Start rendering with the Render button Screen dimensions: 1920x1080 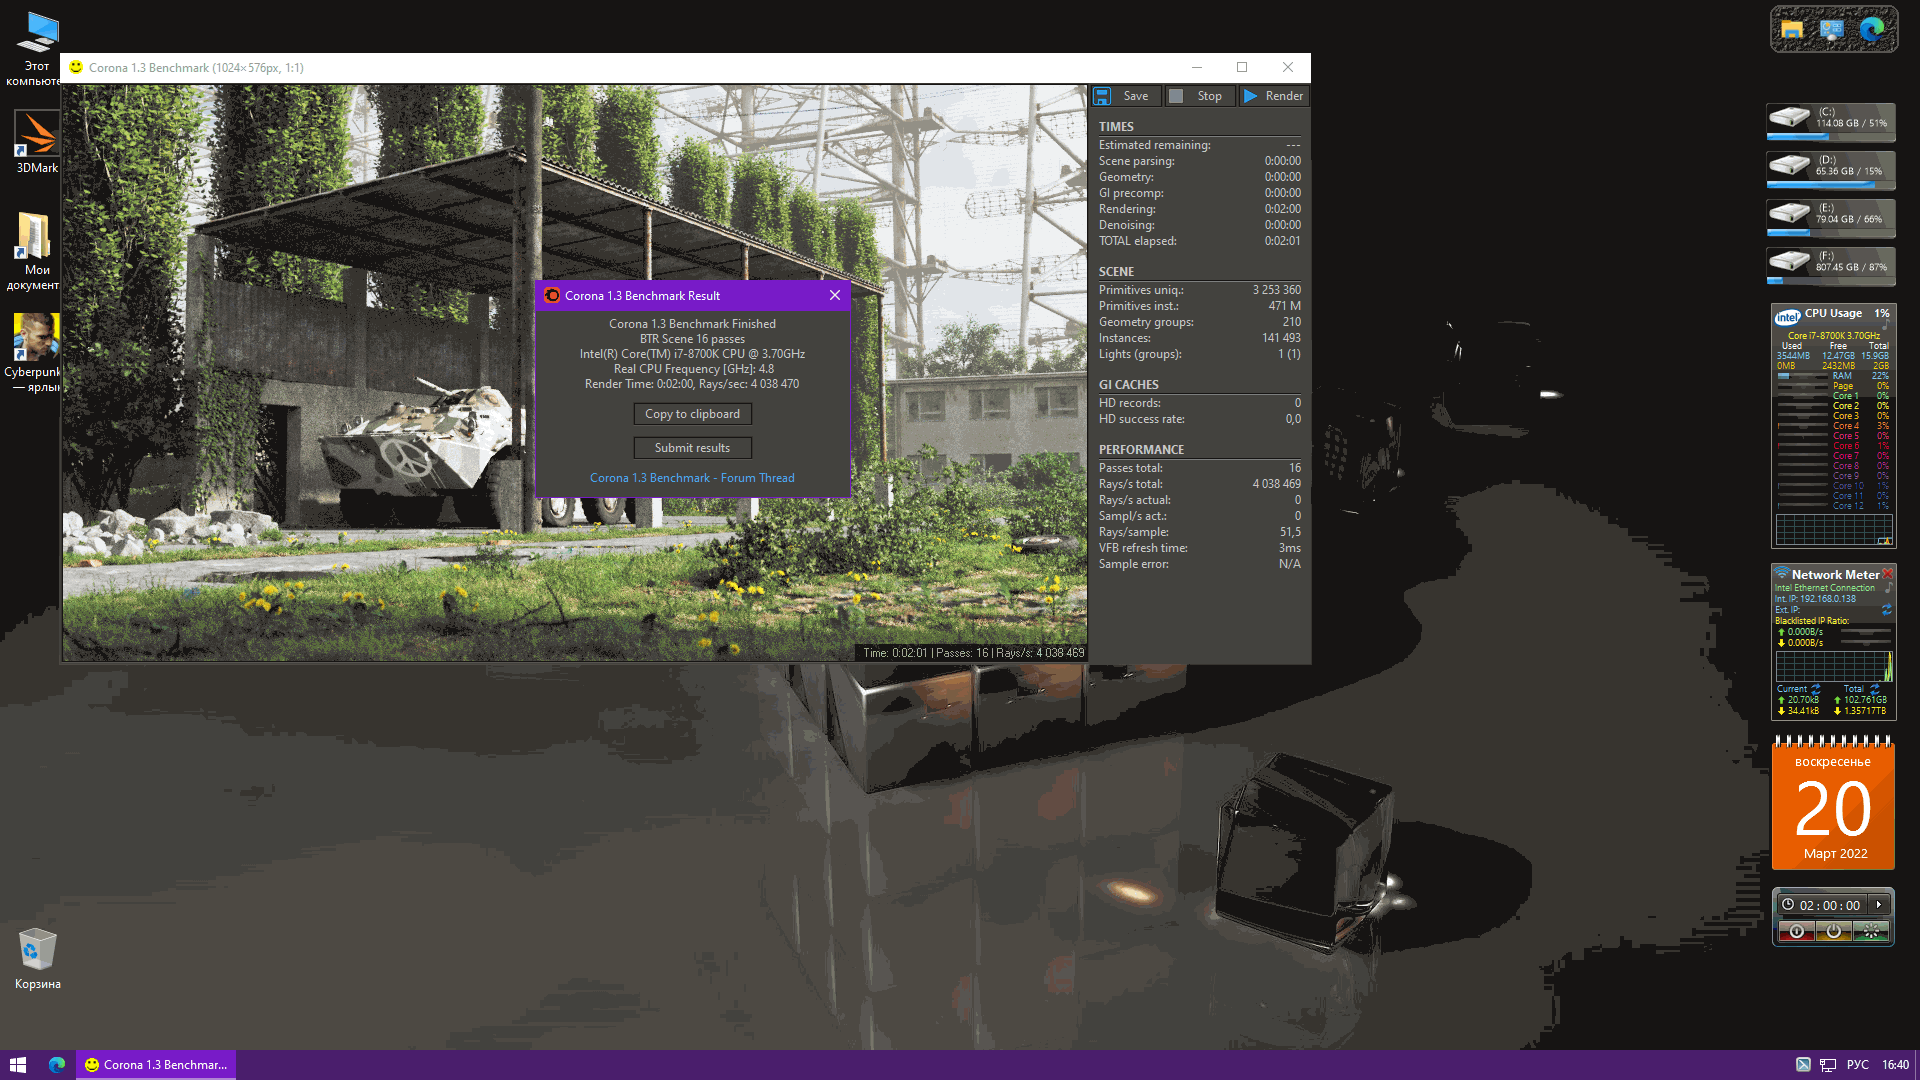(x=1274, y=96)
